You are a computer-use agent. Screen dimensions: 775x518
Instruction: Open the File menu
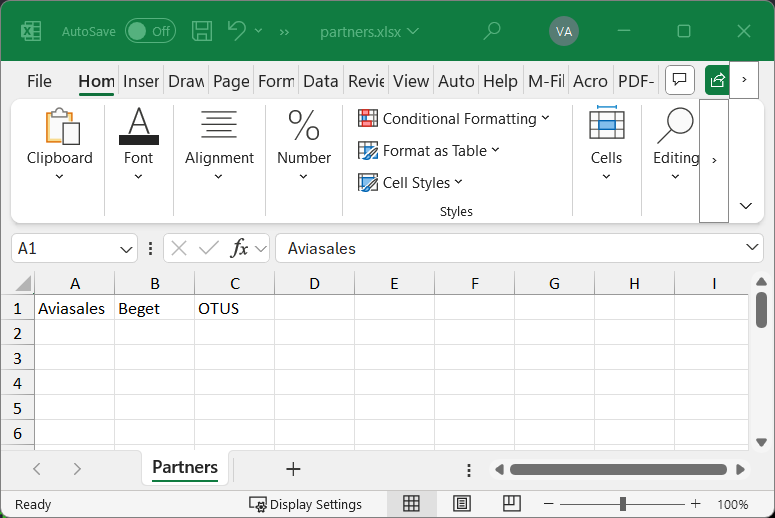39,81
